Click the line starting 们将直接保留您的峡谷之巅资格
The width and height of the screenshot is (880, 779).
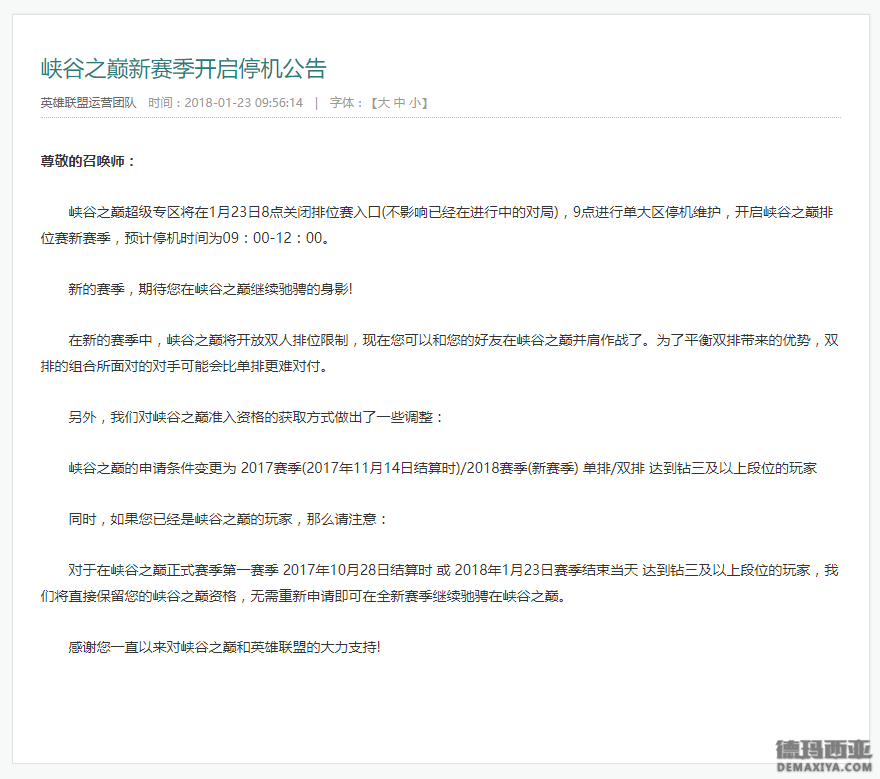[304, 596]
